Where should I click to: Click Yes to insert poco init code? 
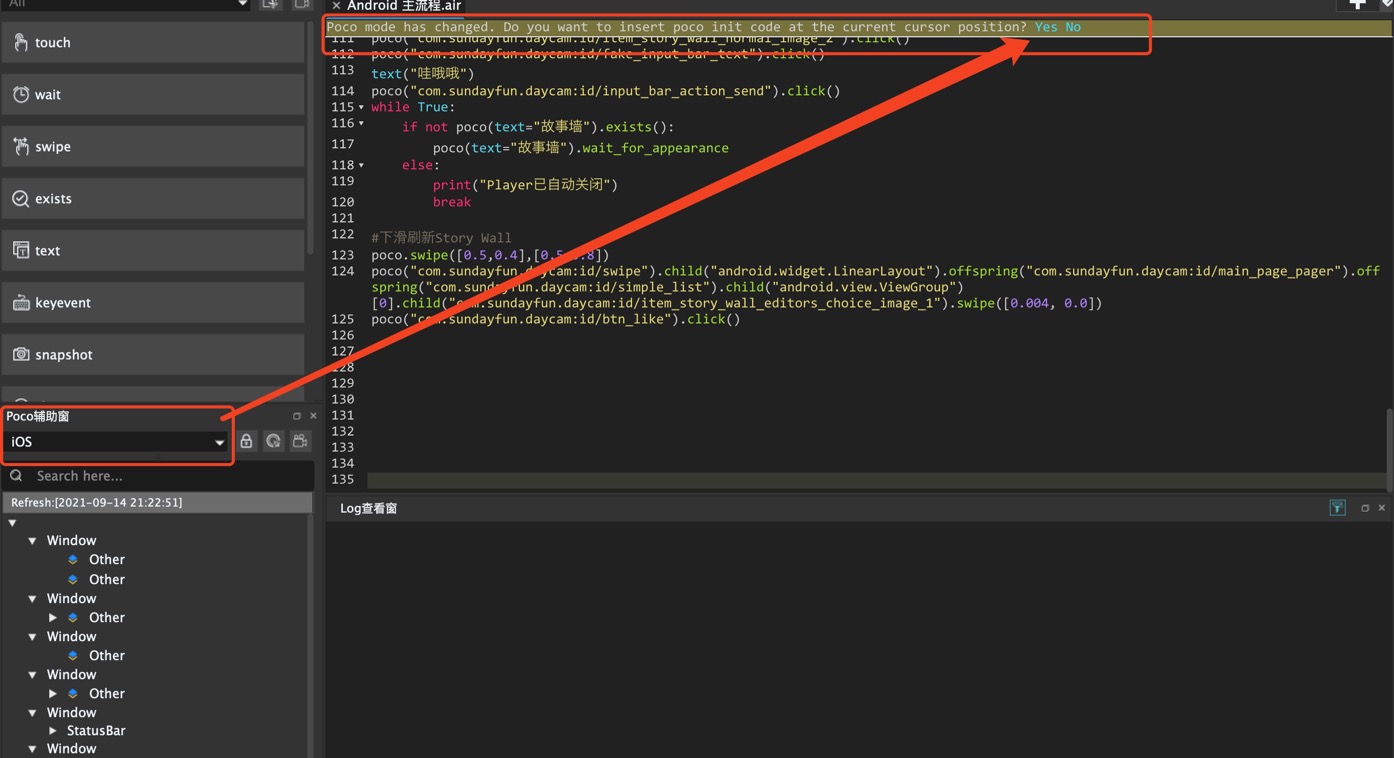coord(1046,27)
